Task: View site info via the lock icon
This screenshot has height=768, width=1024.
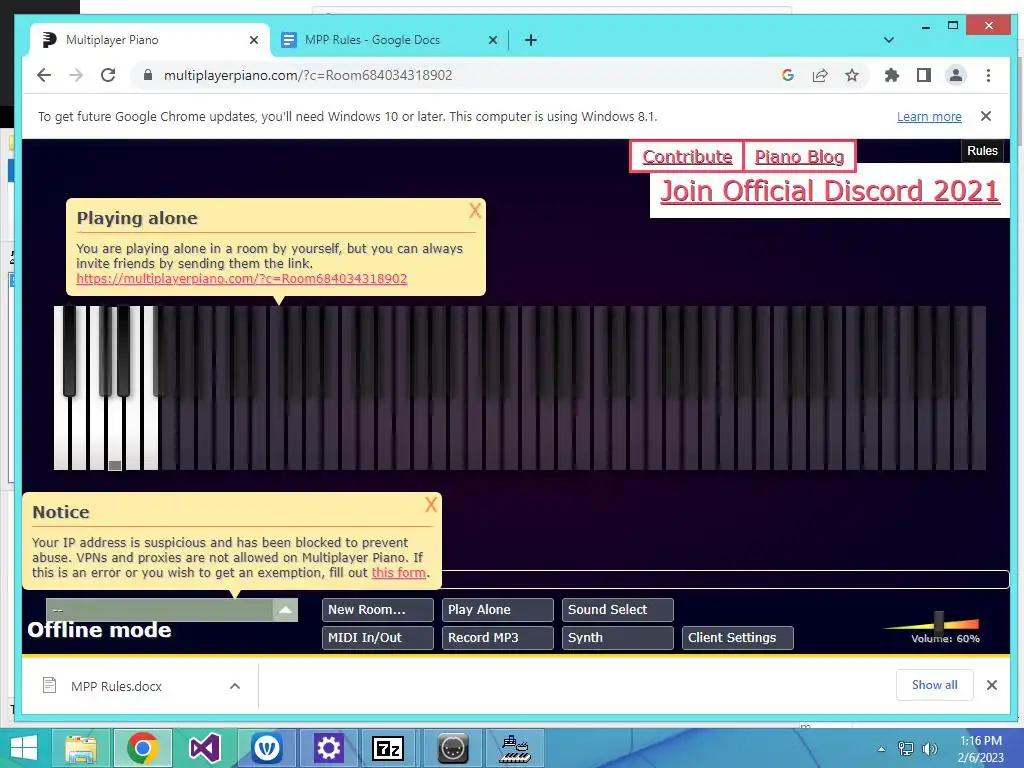Action: tap(148, 75)
